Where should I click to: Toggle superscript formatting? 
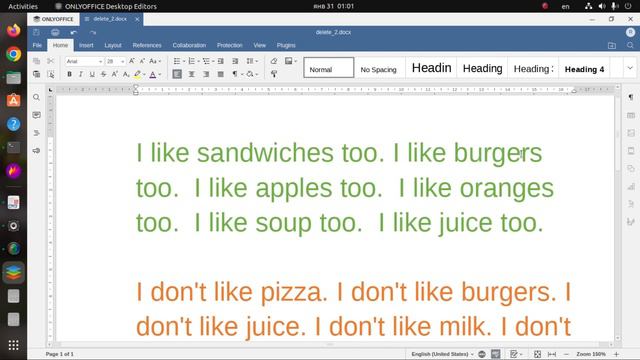coord(115,74)
